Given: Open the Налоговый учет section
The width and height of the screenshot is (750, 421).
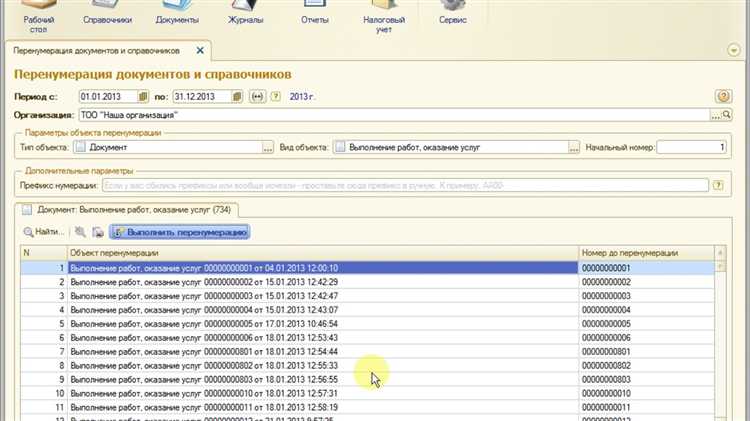Looking at the screenshot, I should pyautogui.click(x=383, y=14).
